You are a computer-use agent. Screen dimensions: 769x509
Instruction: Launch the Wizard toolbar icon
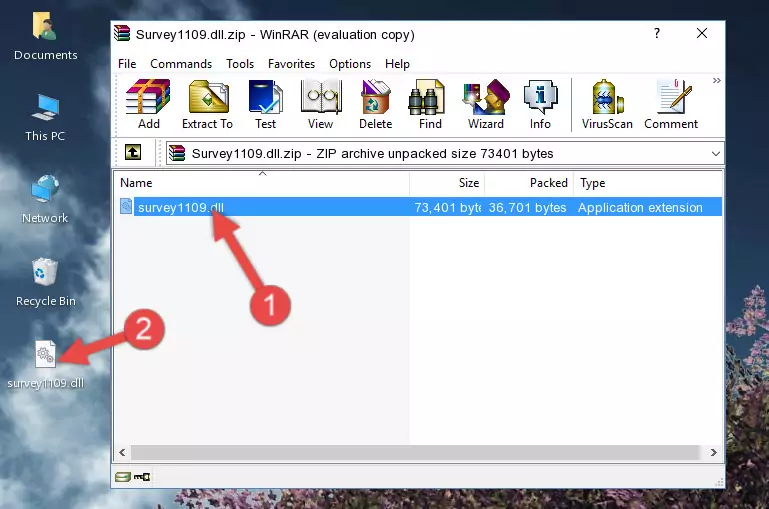click(x=486, y=104)
